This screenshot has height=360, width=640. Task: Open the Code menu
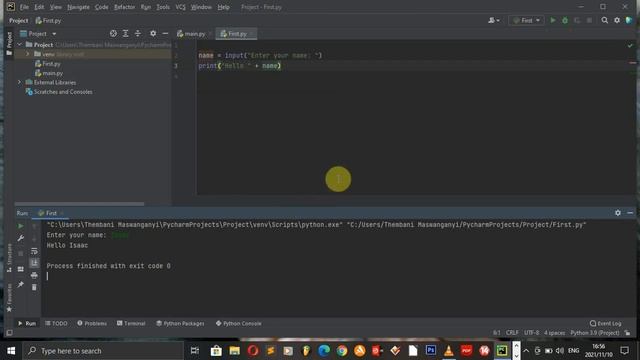(x=101, y=7)
